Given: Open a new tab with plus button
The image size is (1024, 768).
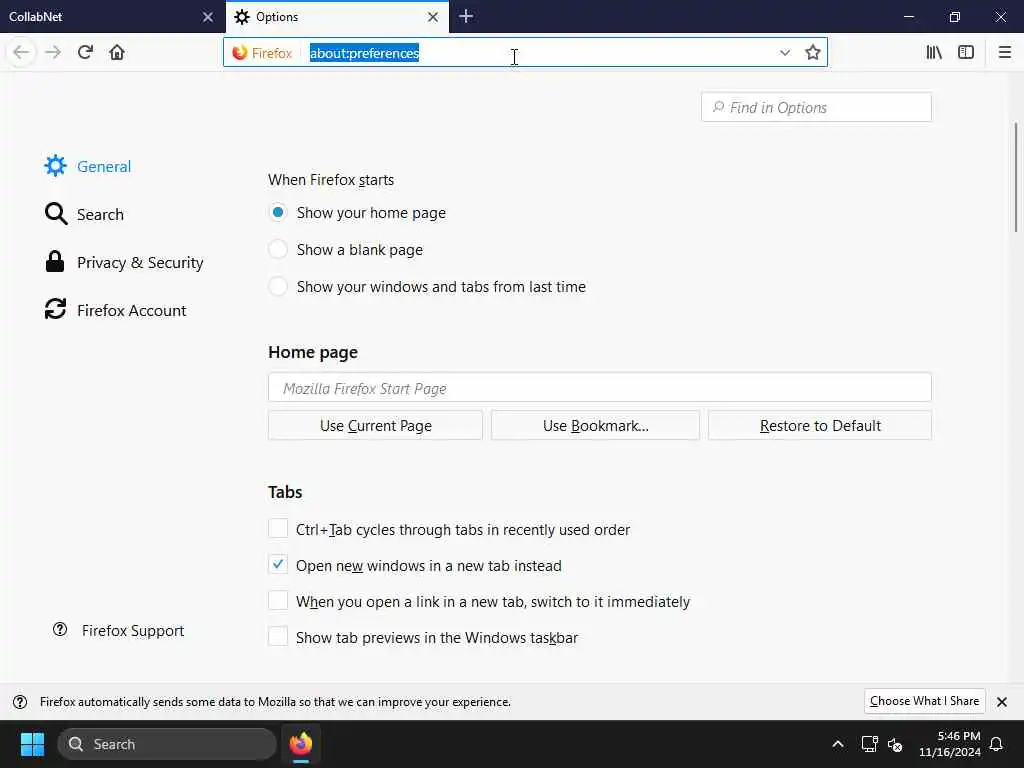Looking at the screenshot, I should pyautogui.click(x=466, y=16).
